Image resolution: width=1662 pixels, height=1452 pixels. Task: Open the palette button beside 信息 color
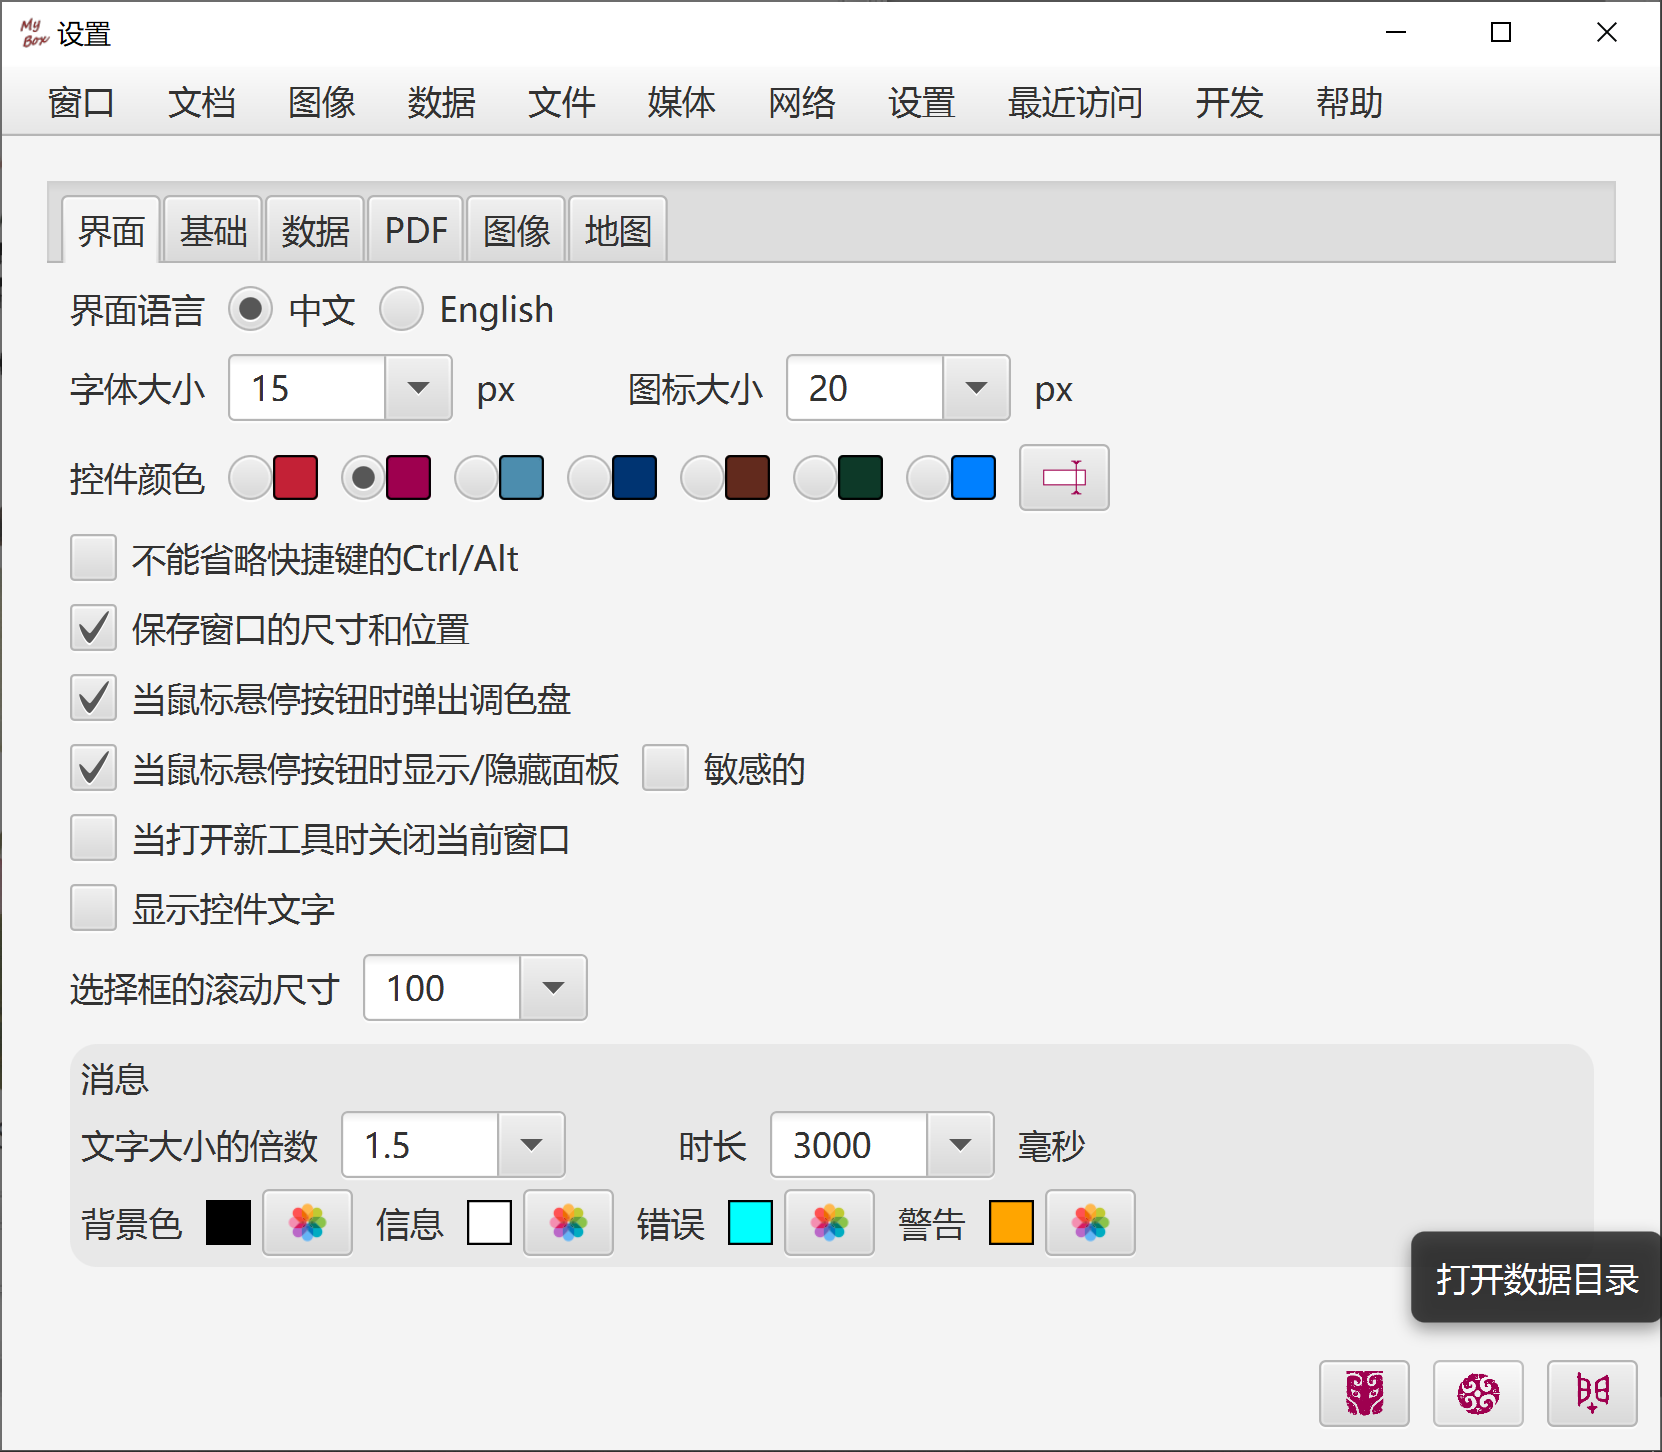568,1222
